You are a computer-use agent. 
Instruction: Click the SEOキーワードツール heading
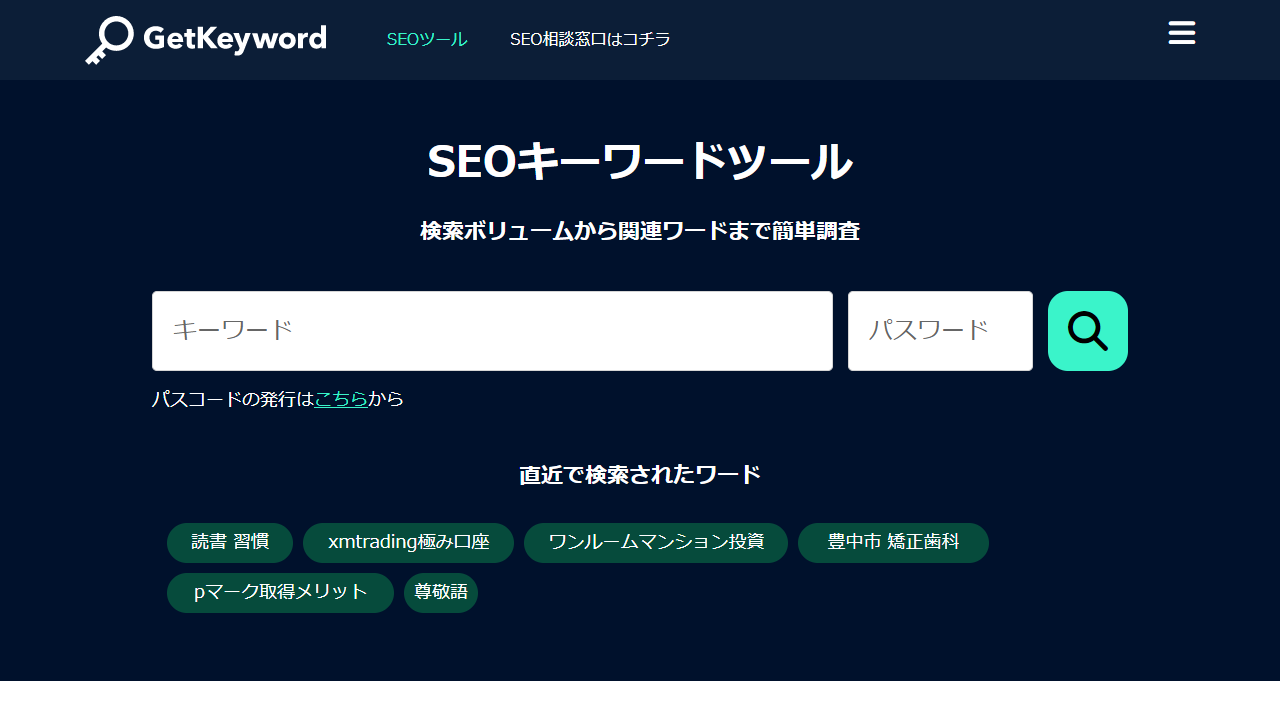pos(640,161)
